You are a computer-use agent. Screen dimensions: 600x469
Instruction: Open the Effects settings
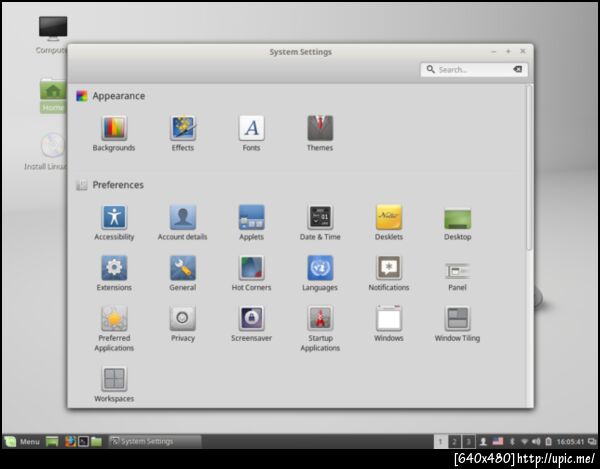(x=183, y=133)
